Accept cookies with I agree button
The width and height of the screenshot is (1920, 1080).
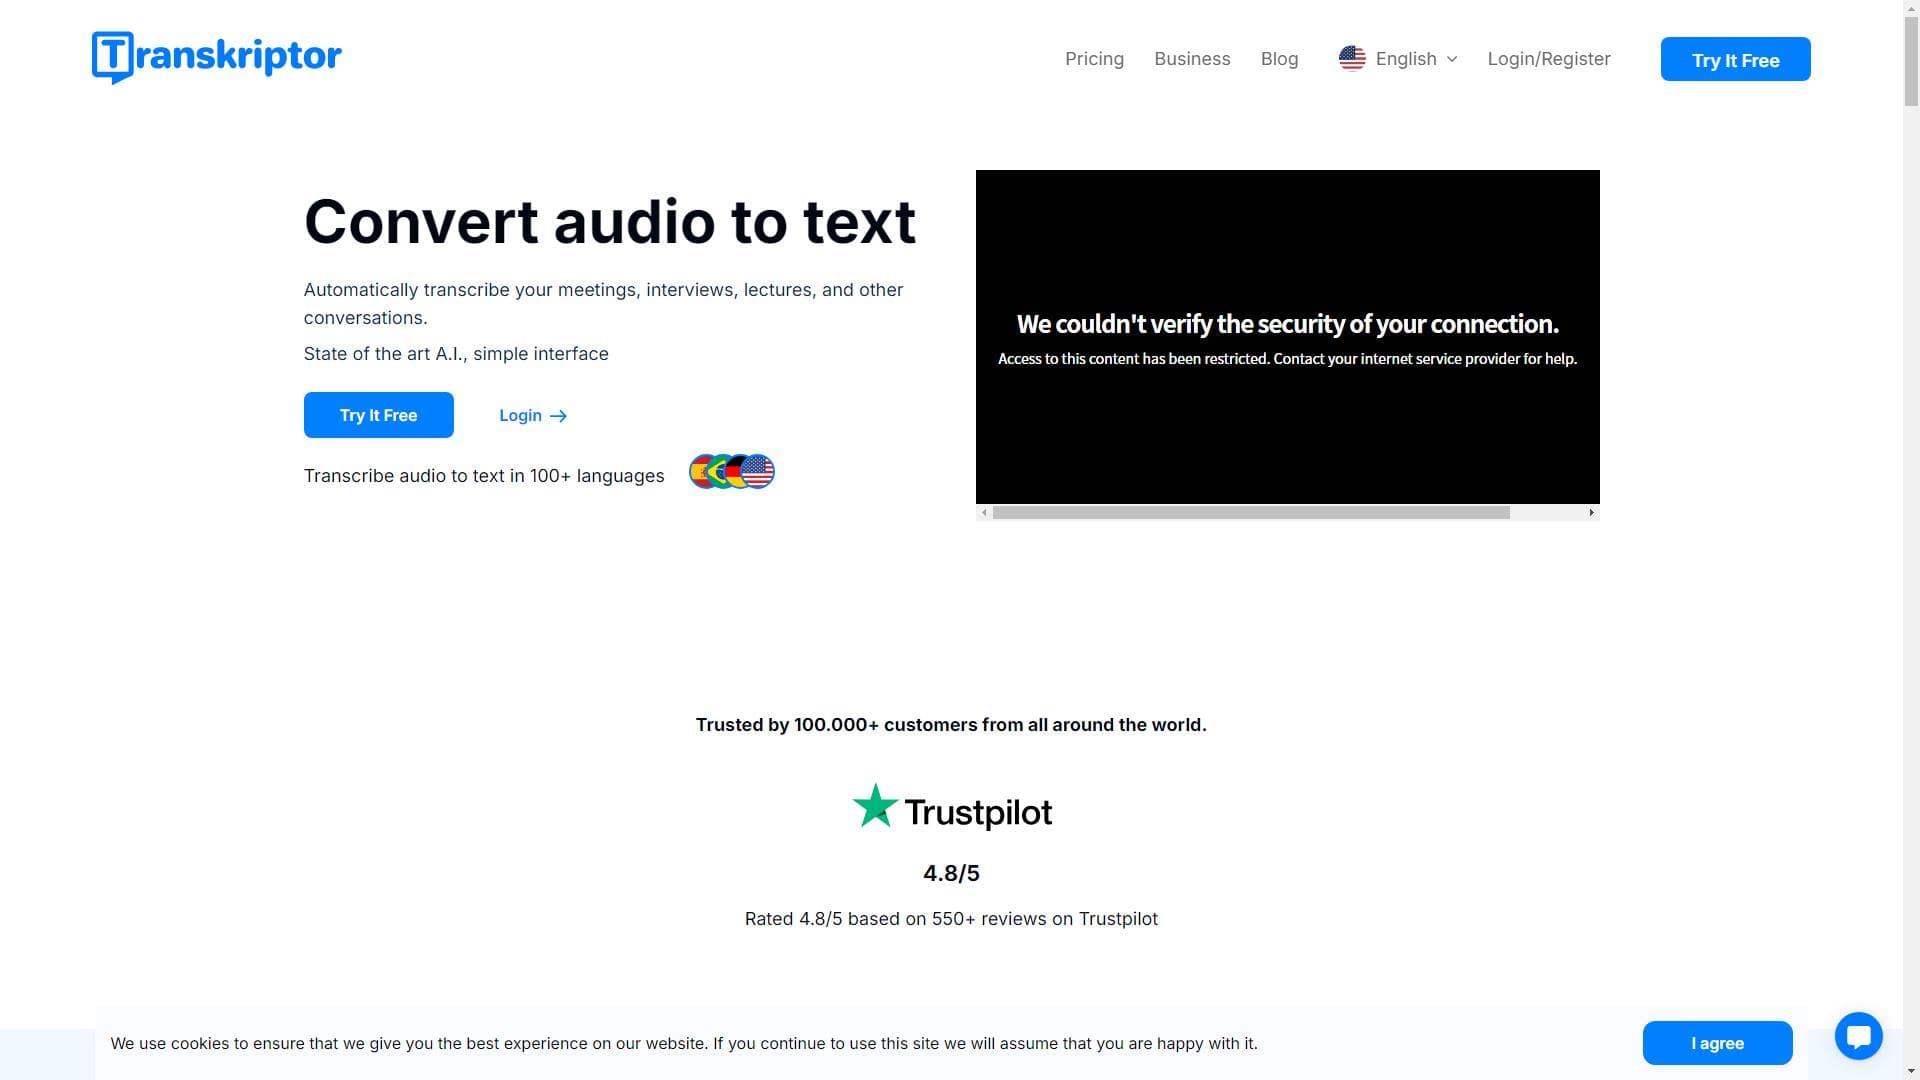[x=1717, y=1043]
